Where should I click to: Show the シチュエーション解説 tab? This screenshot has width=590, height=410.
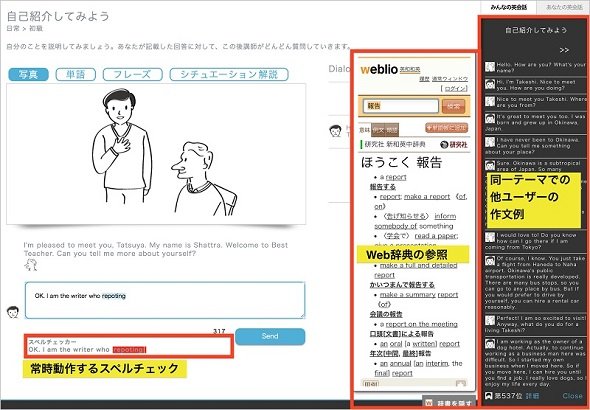point(229,74)
